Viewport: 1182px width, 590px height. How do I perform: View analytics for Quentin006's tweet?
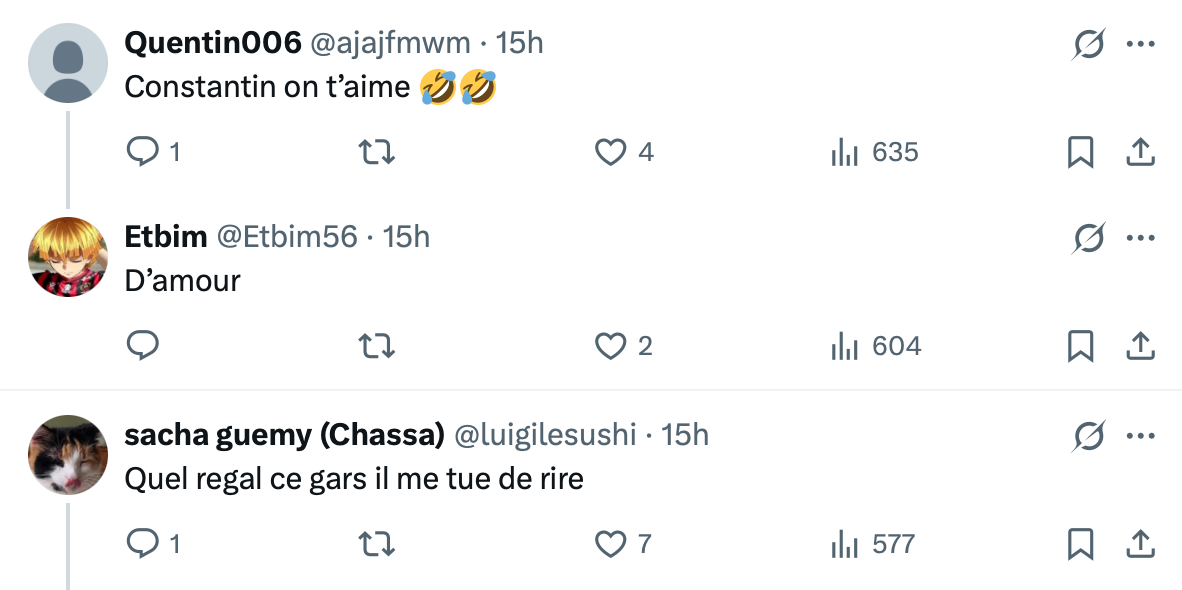845,152
